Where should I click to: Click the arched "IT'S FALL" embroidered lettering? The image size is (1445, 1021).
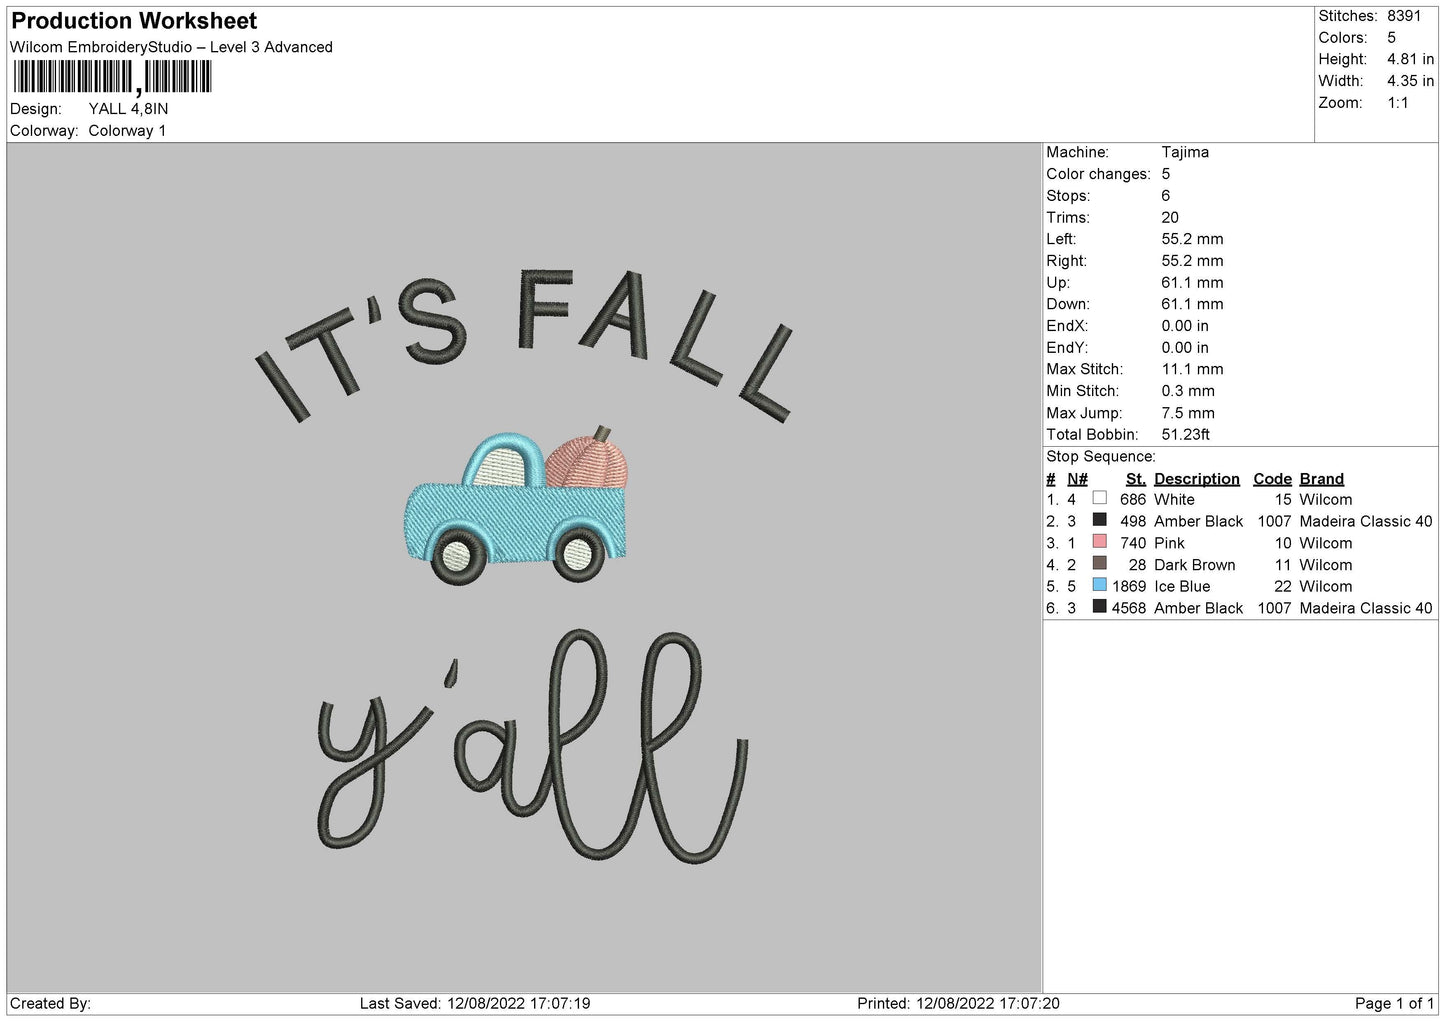click(525, 345)
